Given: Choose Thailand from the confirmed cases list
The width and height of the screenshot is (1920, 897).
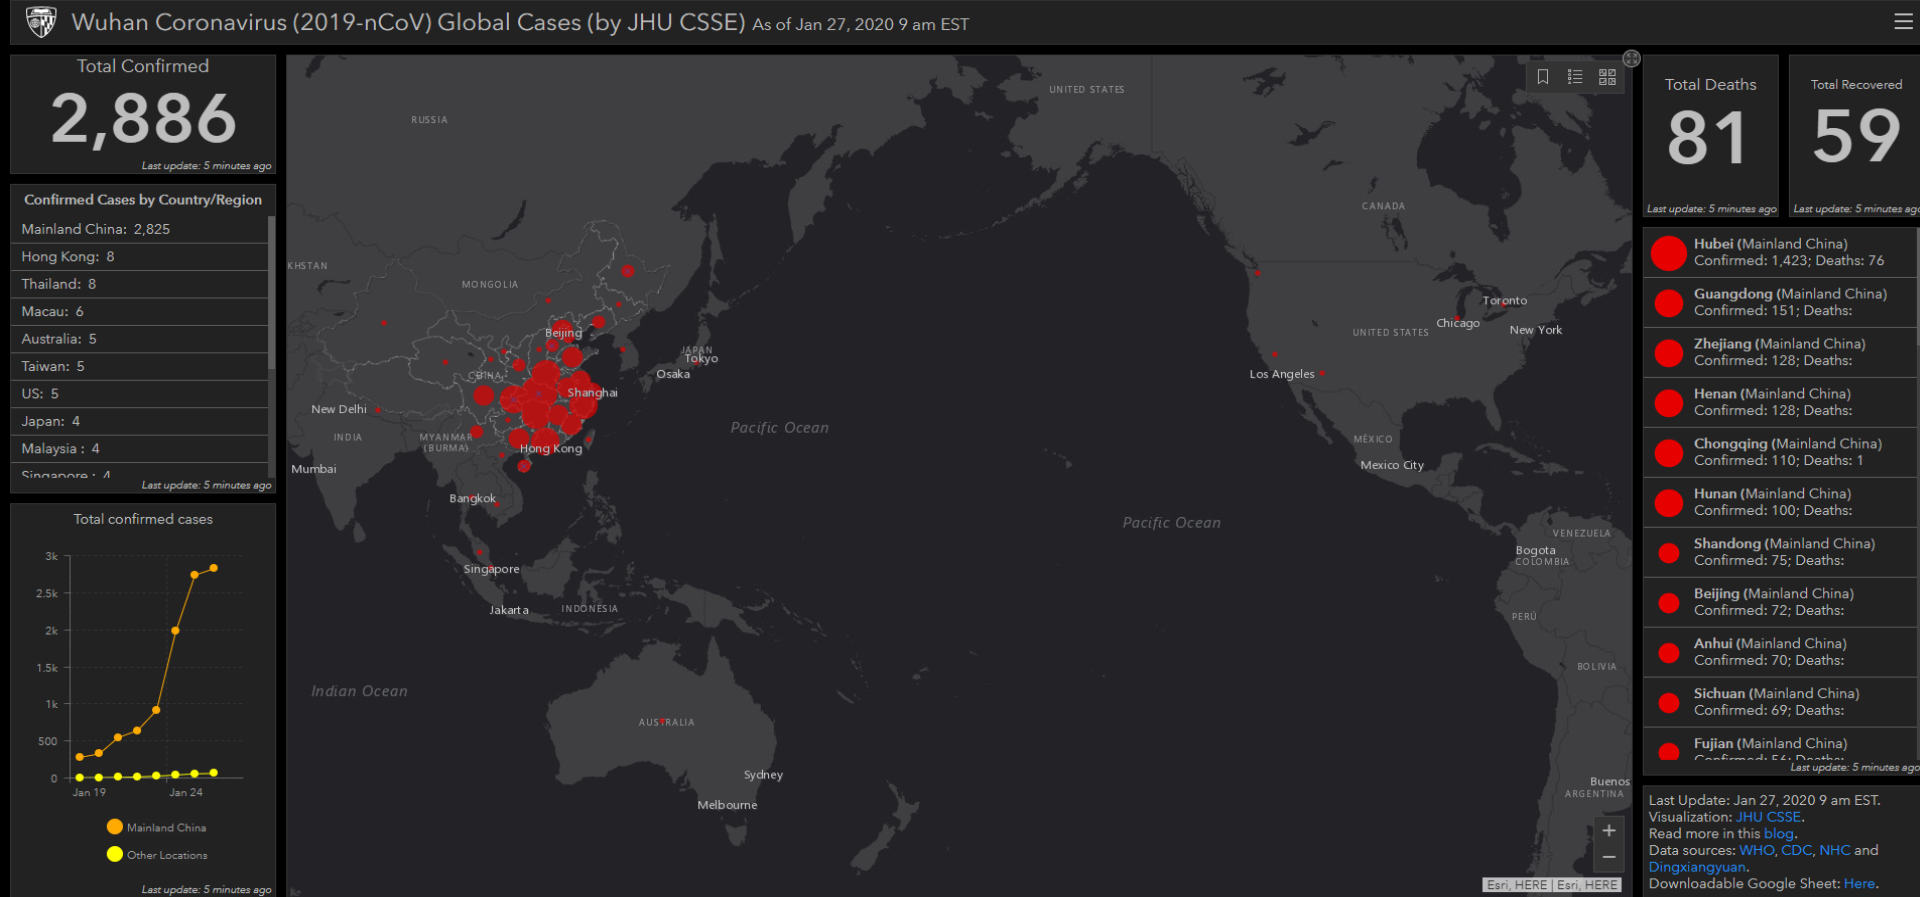Looking at the screenshot, I should (x=59, y=284).
